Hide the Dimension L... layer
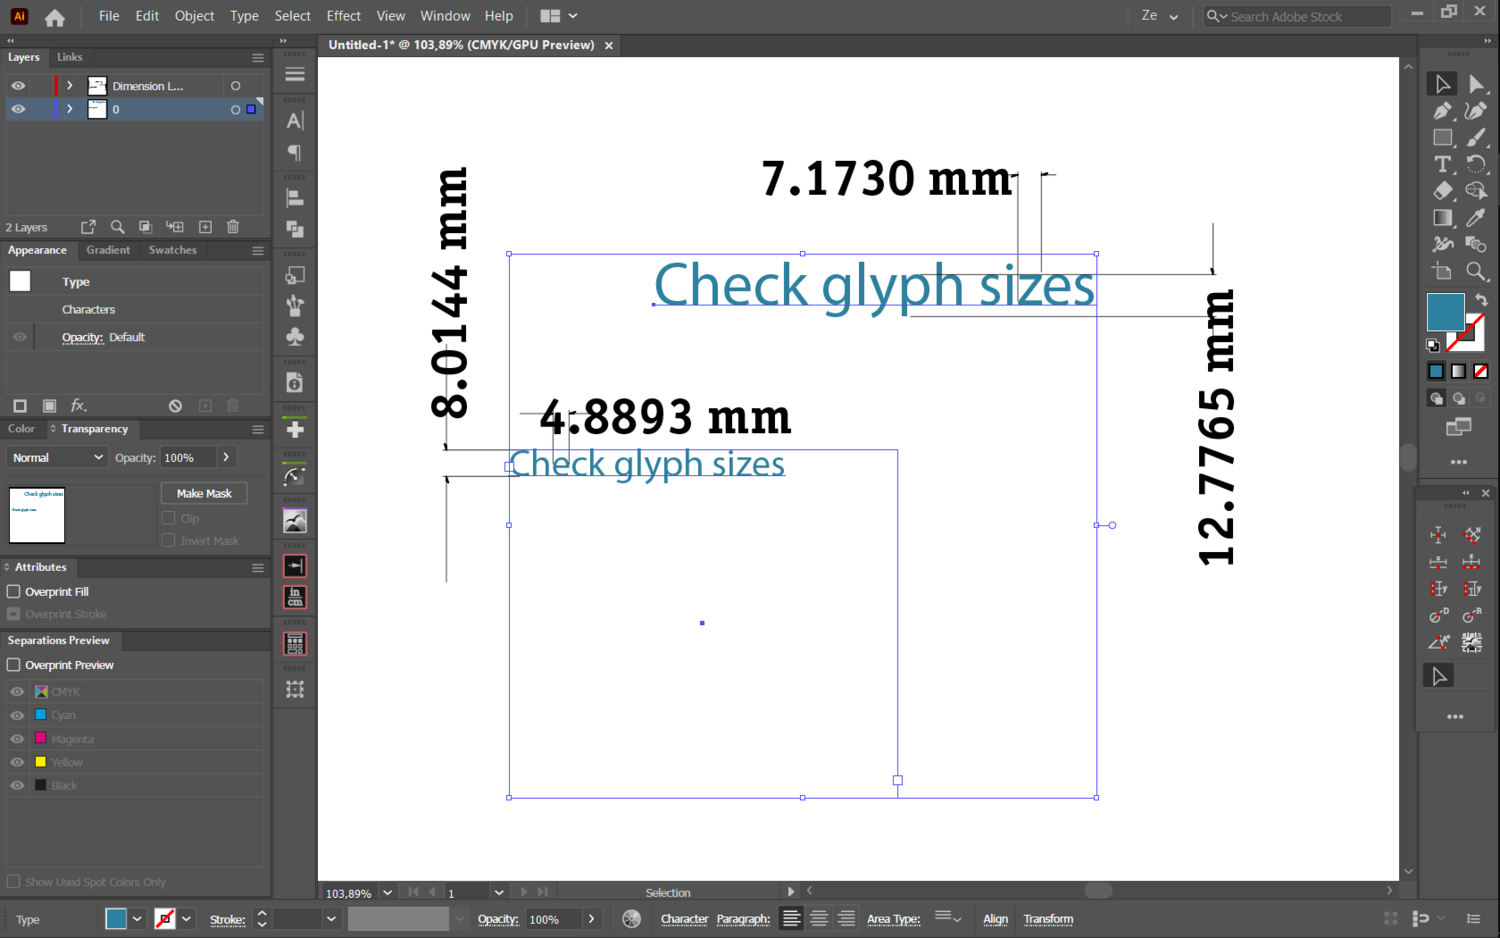Viewport: 1500px width, 938px height. [x=18, y=86]
